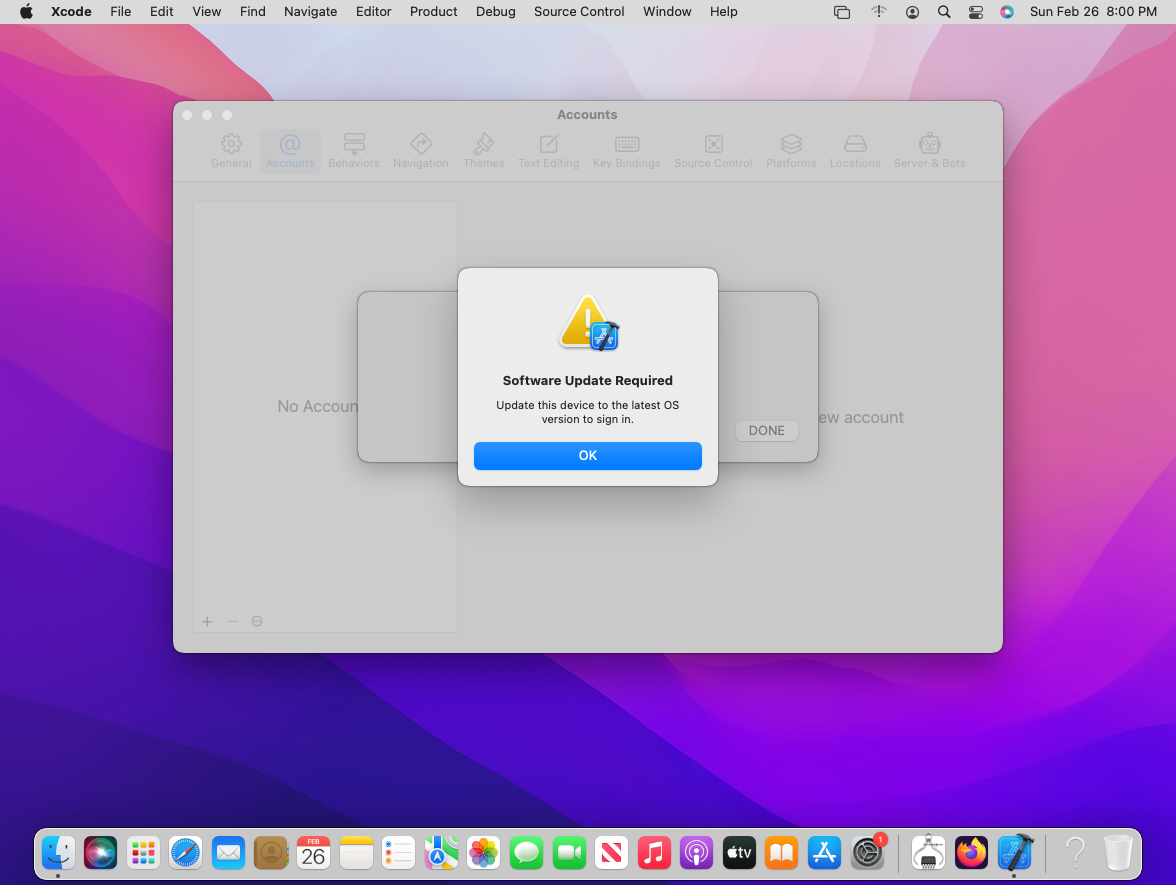Open the General preferences tab
The width and height of the screenshot is (1176, 885).
(231, 152)
